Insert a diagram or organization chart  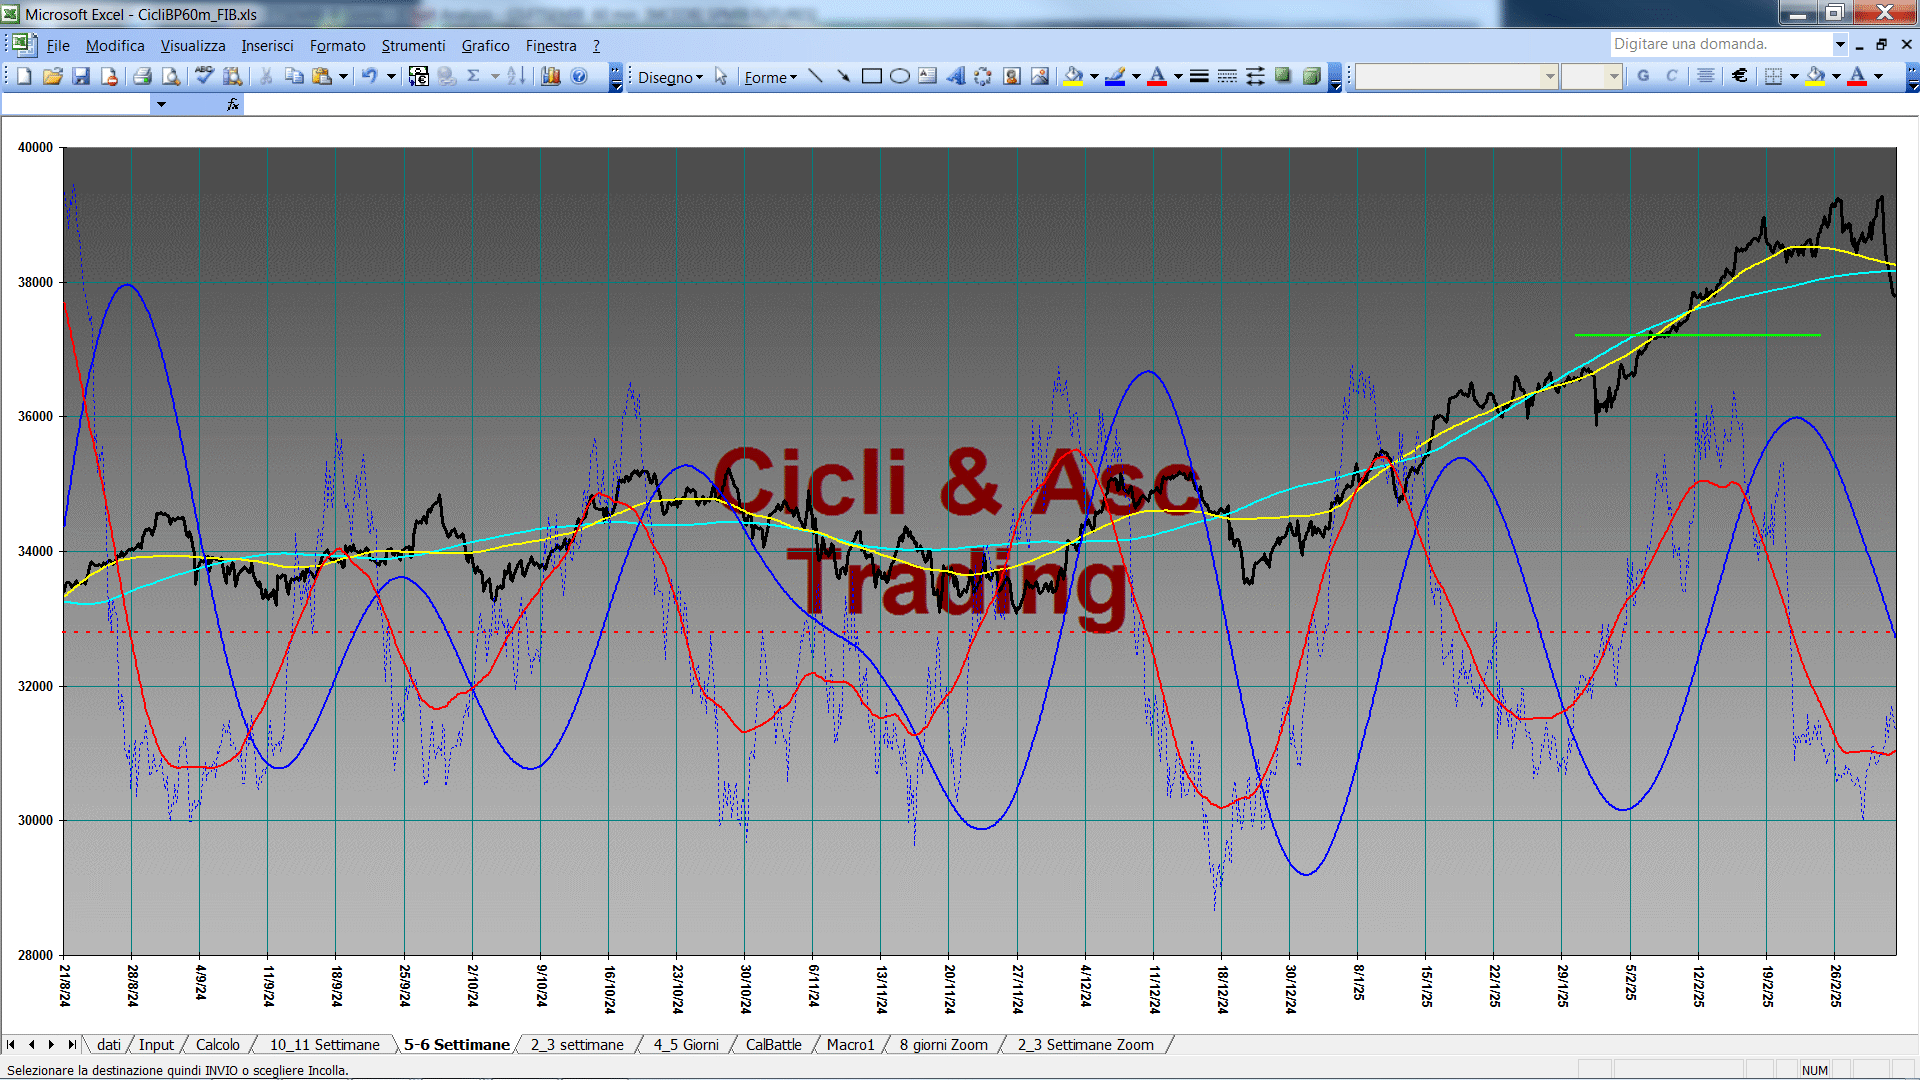pos(984,76)
